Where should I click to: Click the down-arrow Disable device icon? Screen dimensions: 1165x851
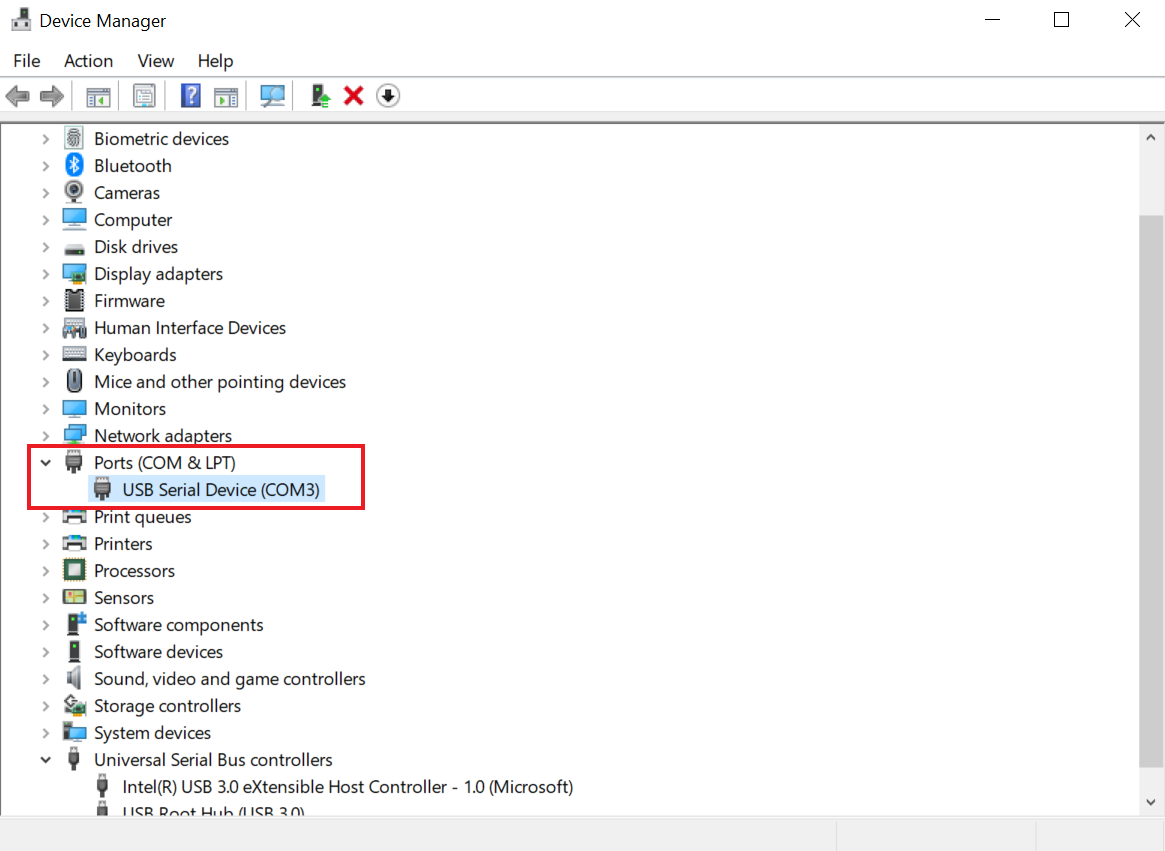(x=388, y=96)
